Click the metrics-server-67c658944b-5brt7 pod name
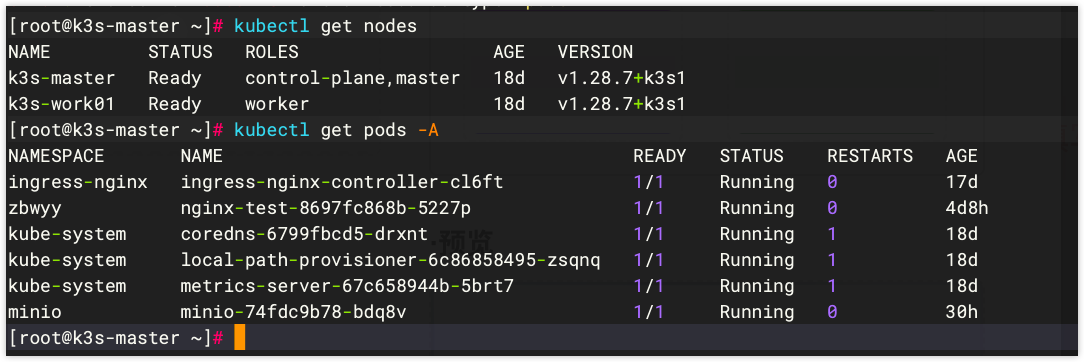This screenshot has height=362, width=1084. pyautogui.click(x=347, y=286)
